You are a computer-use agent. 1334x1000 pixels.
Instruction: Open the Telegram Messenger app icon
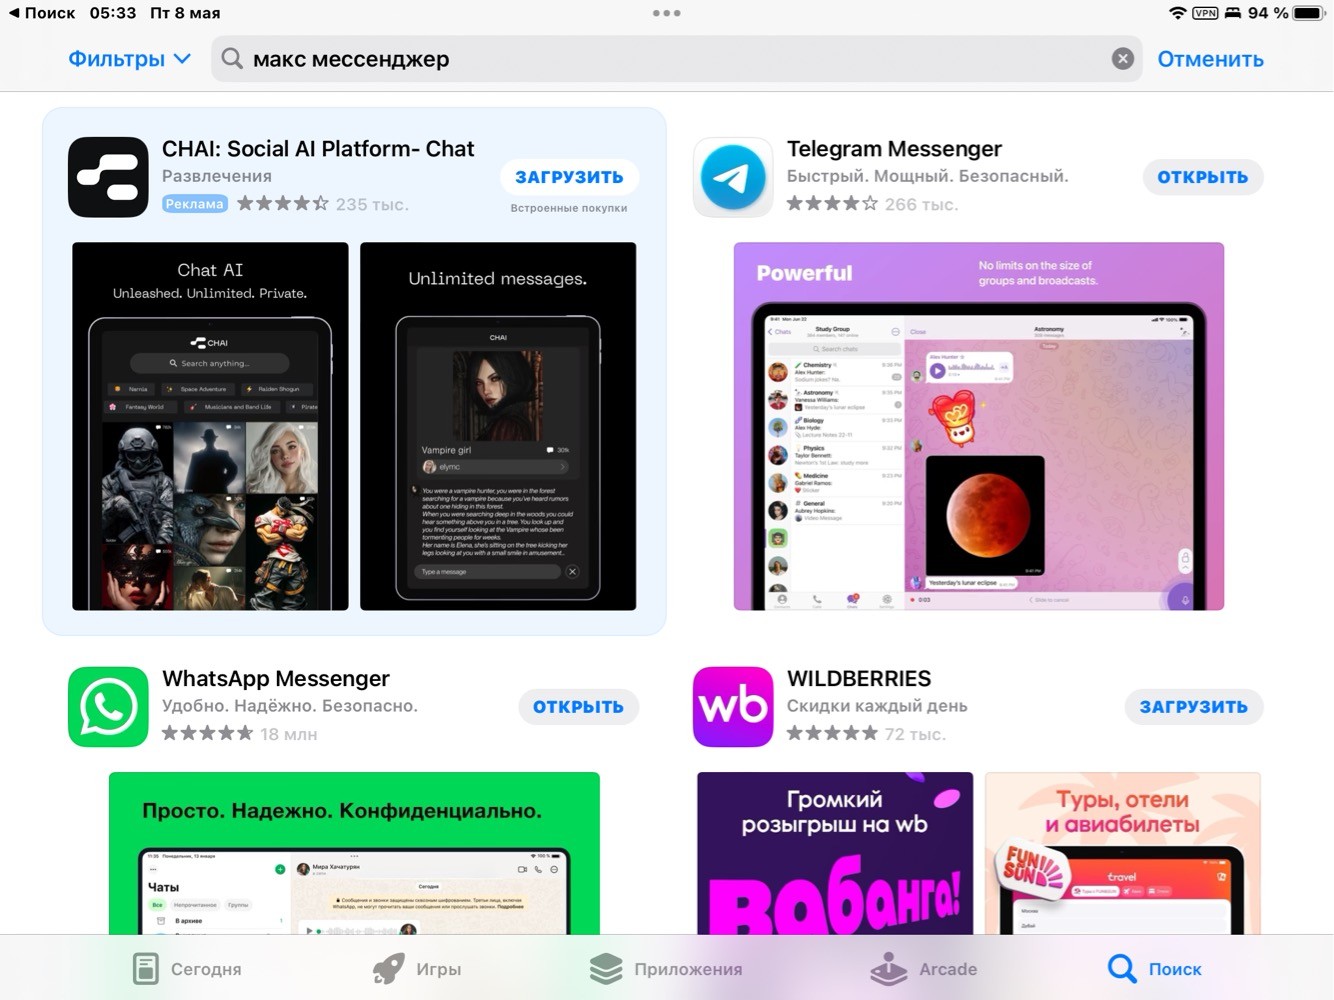[733, 177]
